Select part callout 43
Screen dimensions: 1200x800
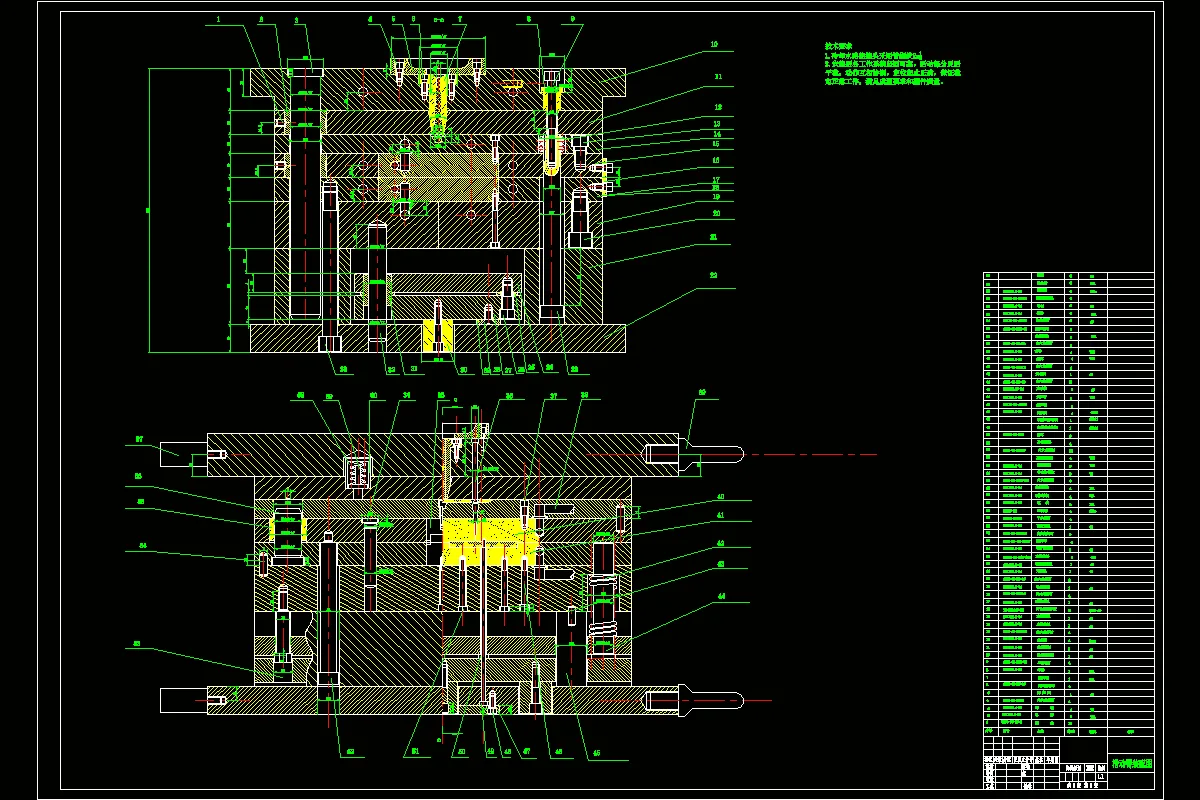tap(720, 565)
